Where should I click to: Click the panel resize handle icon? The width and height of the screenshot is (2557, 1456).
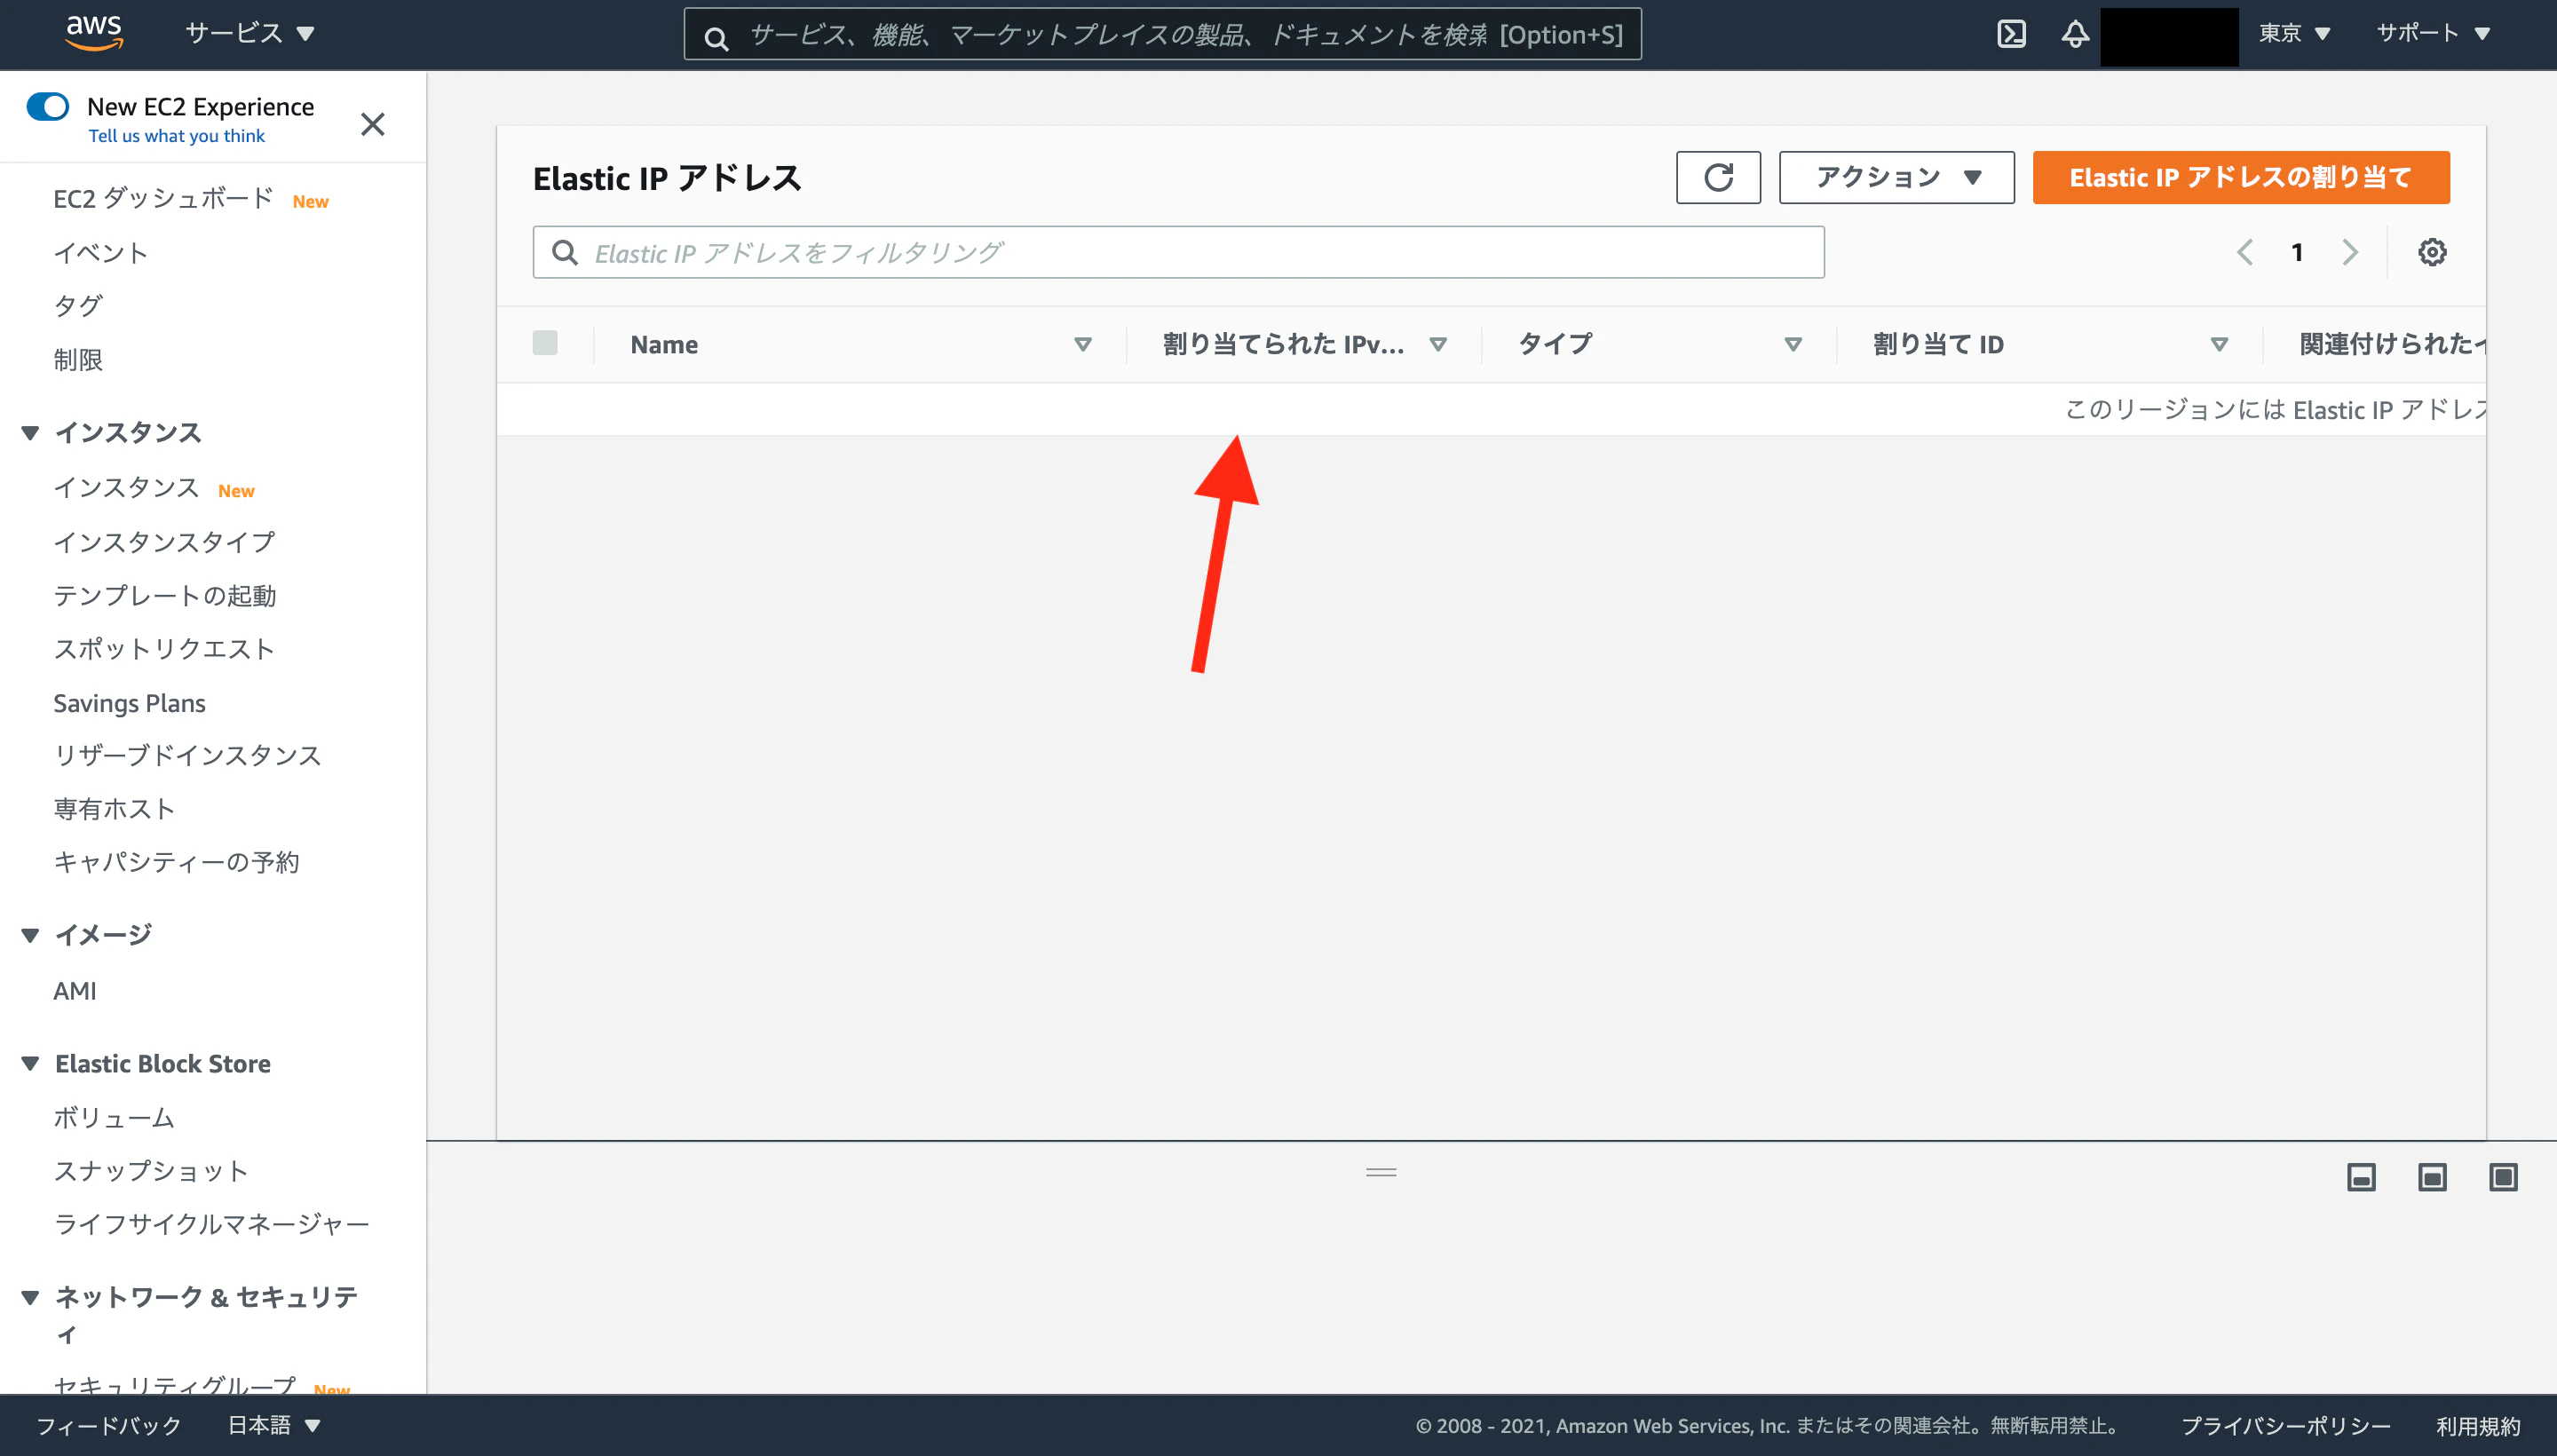1381,1172
